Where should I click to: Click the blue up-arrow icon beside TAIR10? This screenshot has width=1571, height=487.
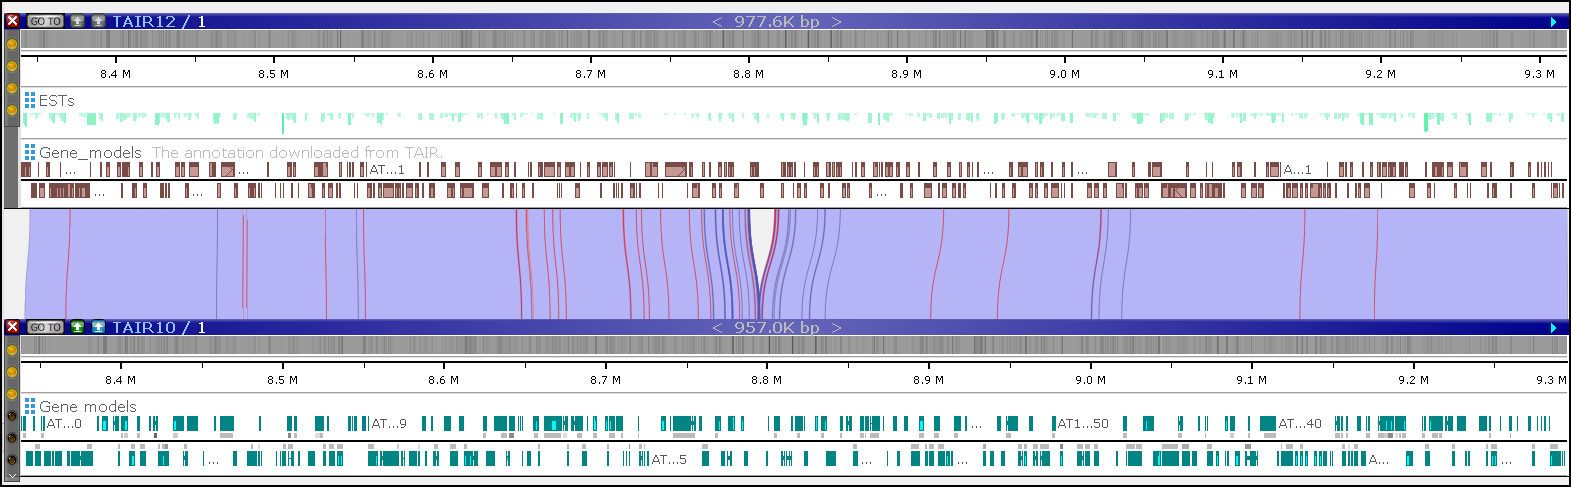click(x=98, y=327)
